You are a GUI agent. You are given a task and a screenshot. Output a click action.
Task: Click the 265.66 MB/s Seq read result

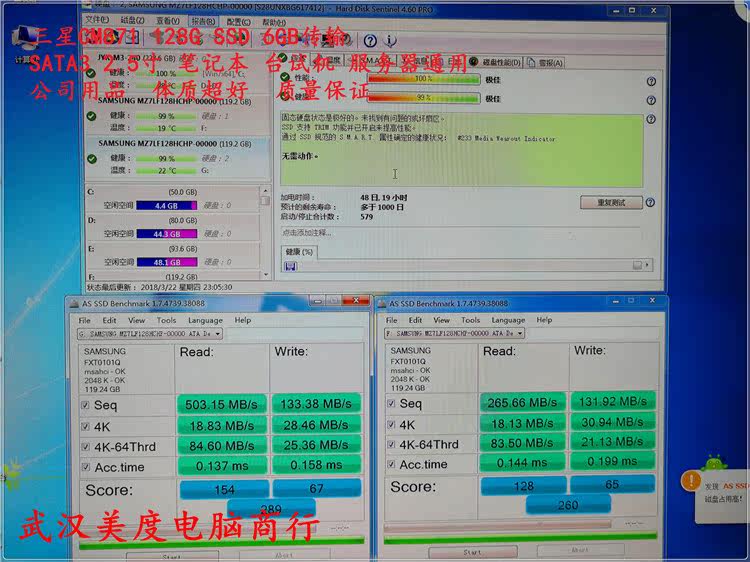(x=522, y=403)
